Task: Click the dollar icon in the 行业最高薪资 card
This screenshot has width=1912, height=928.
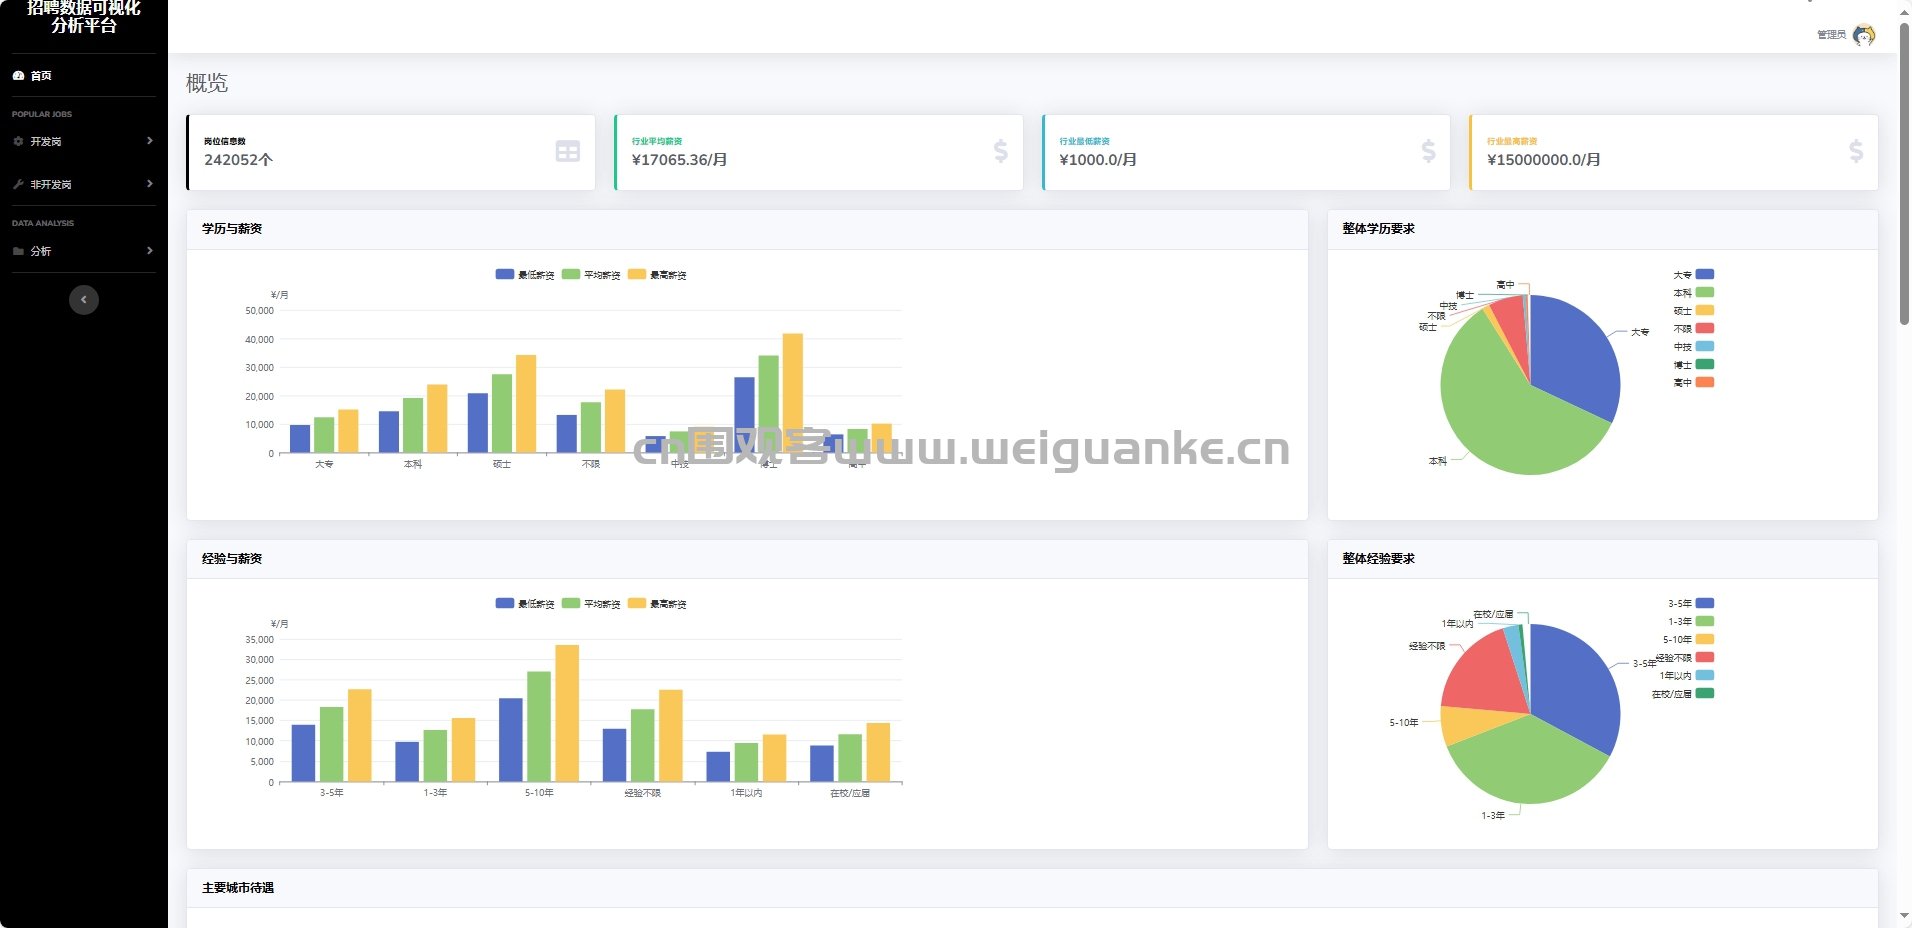Action: [x=1856, y=151]
